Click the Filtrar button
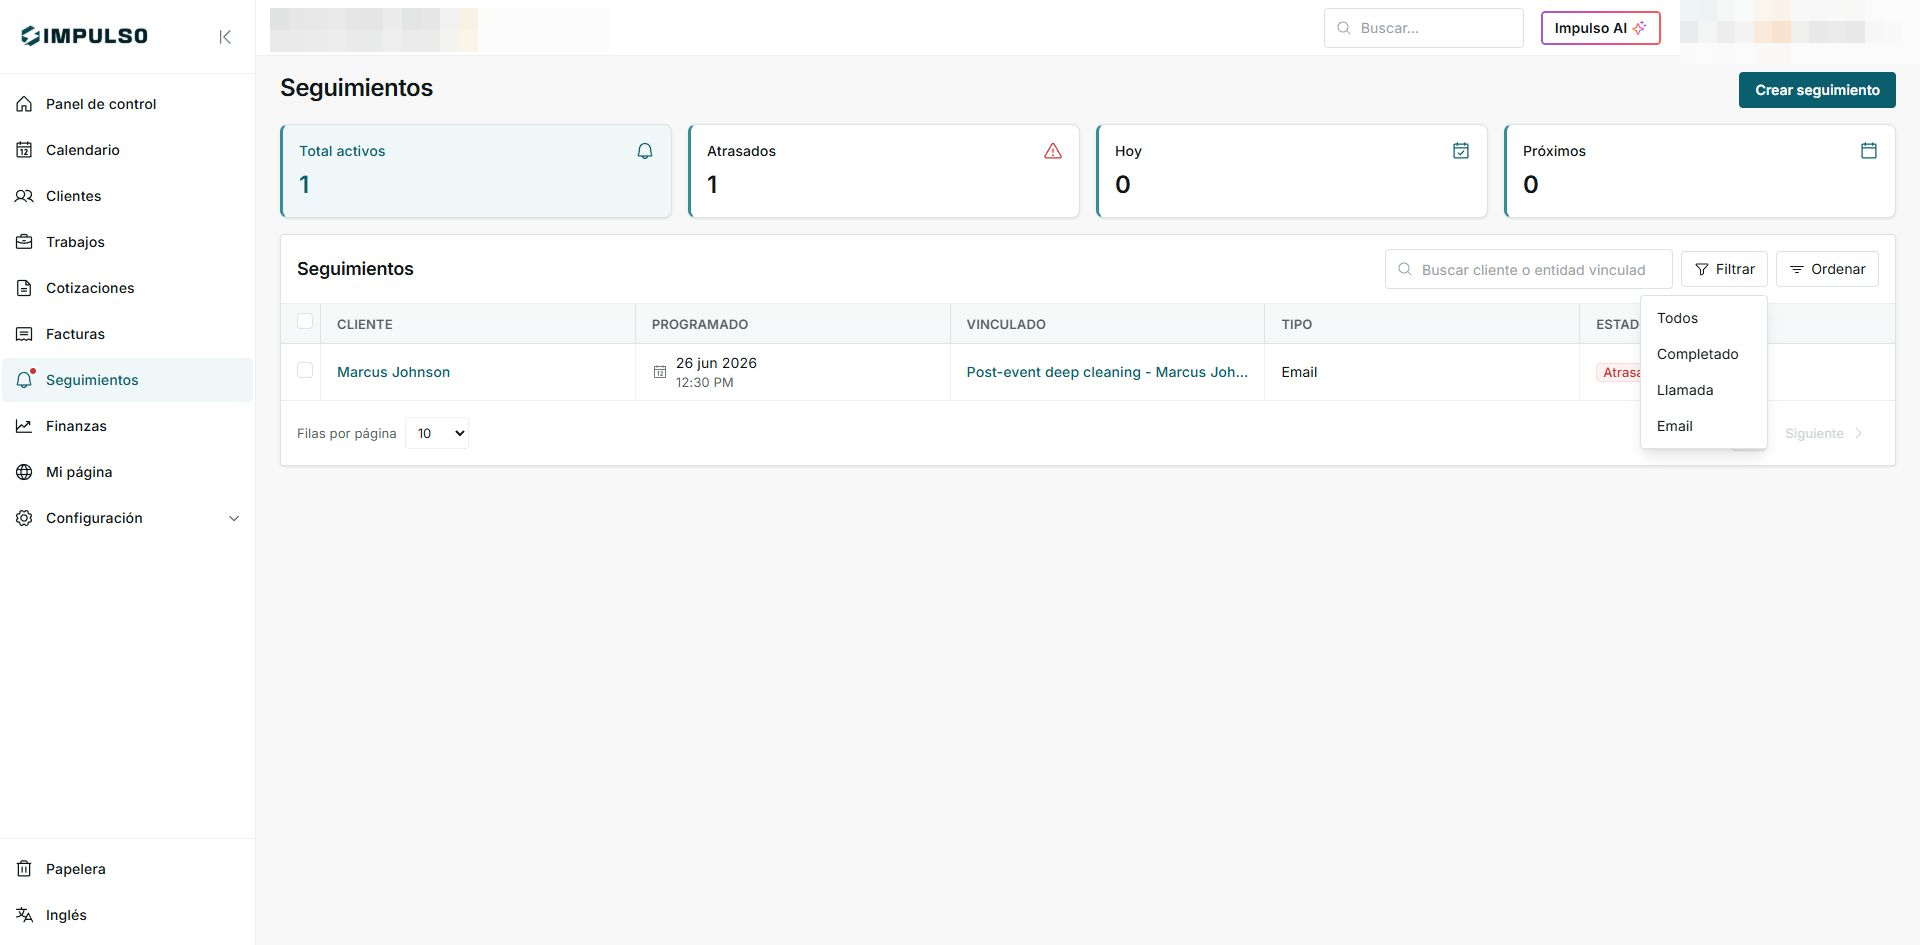 tap(1724, 269)
